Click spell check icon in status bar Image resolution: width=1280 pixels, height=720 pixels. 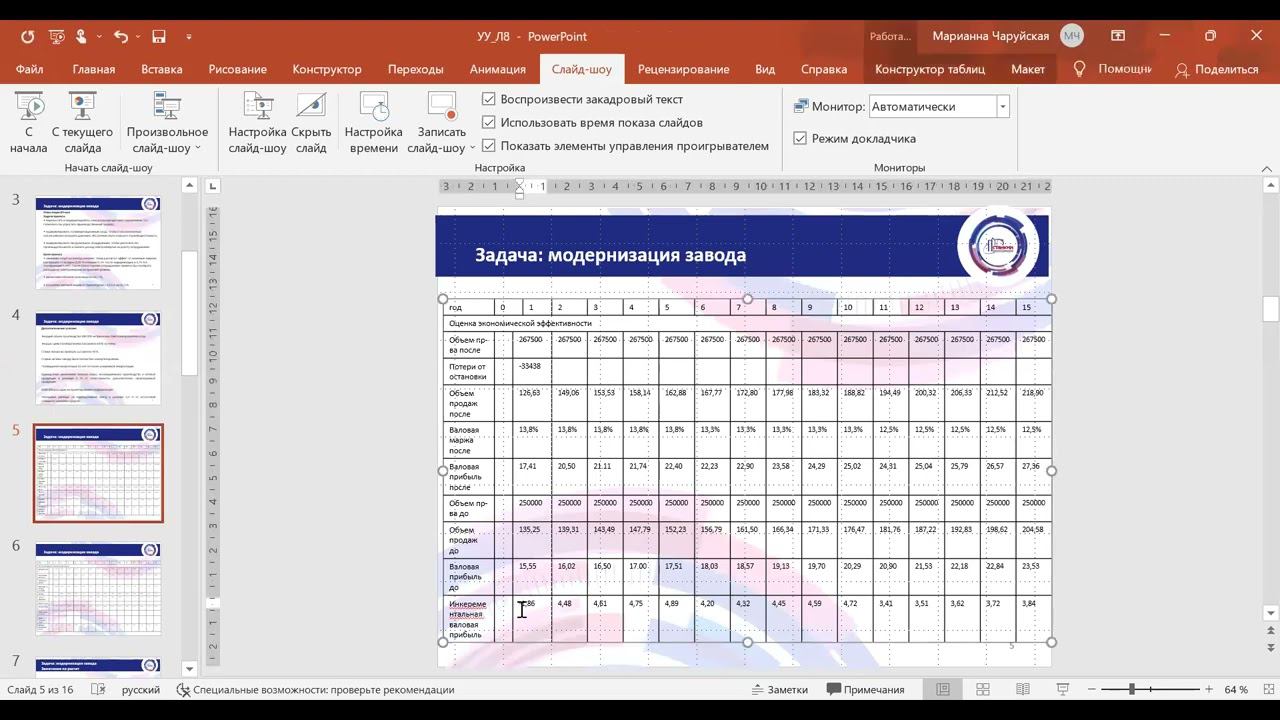tap(98, 689)
